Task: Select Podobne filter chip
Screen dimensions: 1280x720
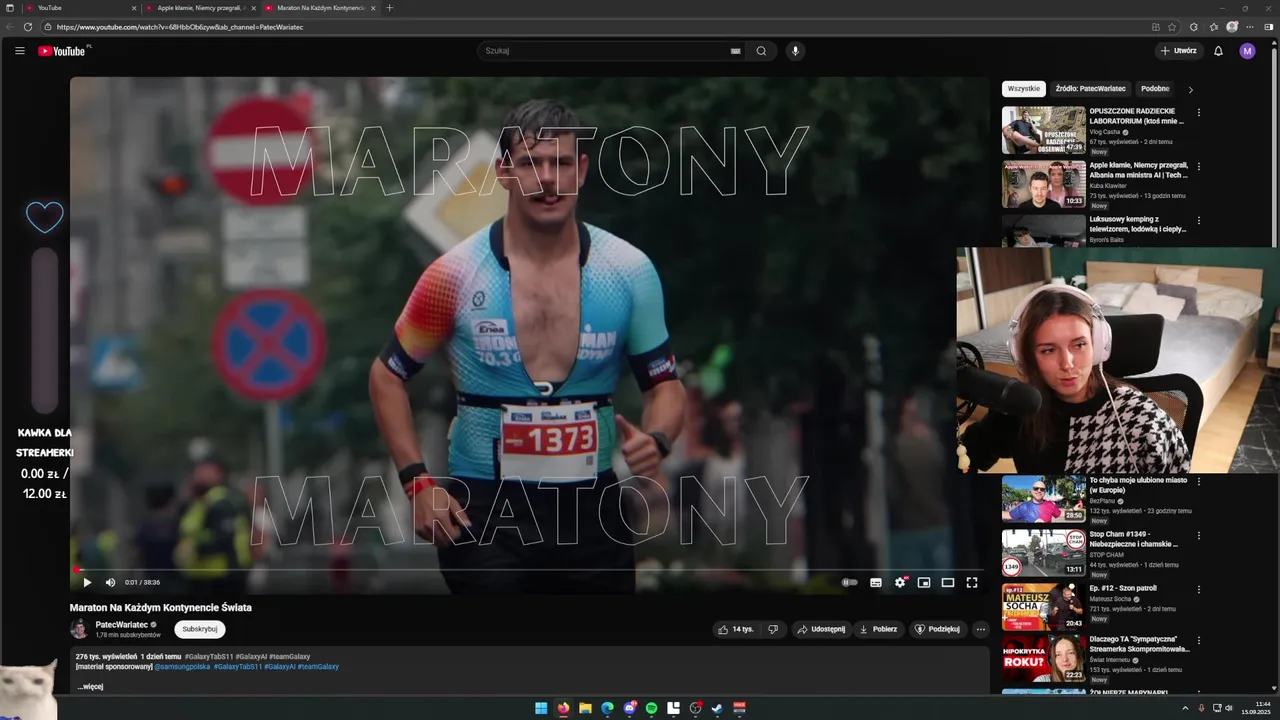Action: coord(1155,89)
